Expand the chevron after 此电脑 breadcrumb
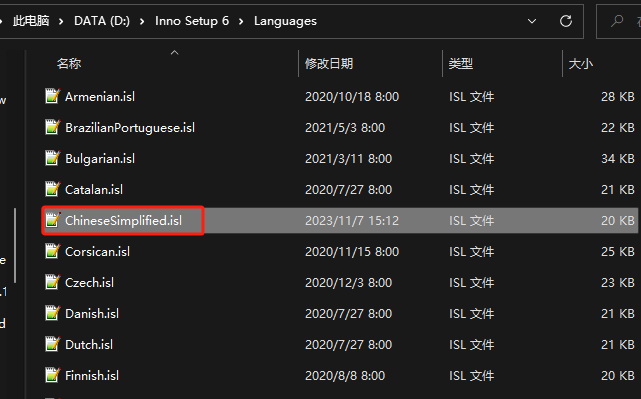641x399 pixels. pos(61,21)
